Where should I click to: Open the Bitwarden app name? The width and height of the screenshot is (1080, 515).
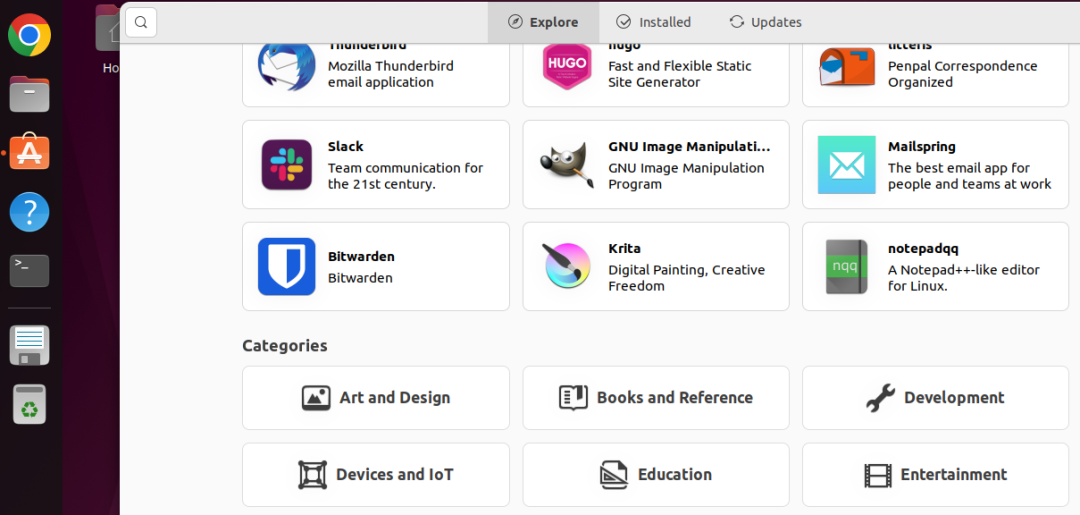361,256
